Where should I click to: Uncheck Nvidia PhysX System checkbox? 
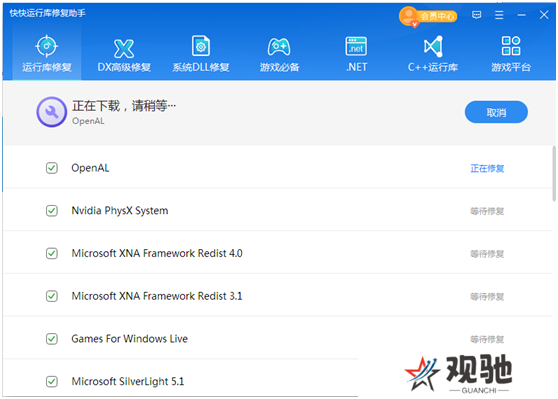(52, 211)
